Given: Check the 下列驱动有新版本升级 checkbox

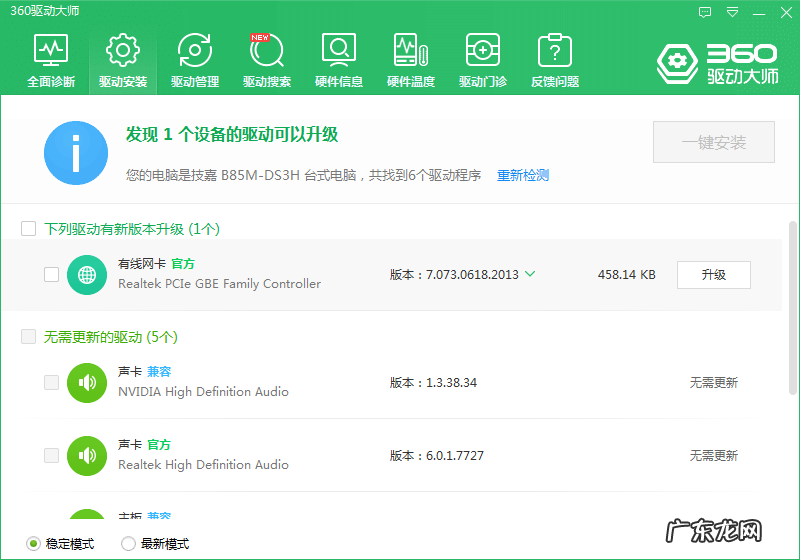Looking at the screenshot, I should point(29,228).
